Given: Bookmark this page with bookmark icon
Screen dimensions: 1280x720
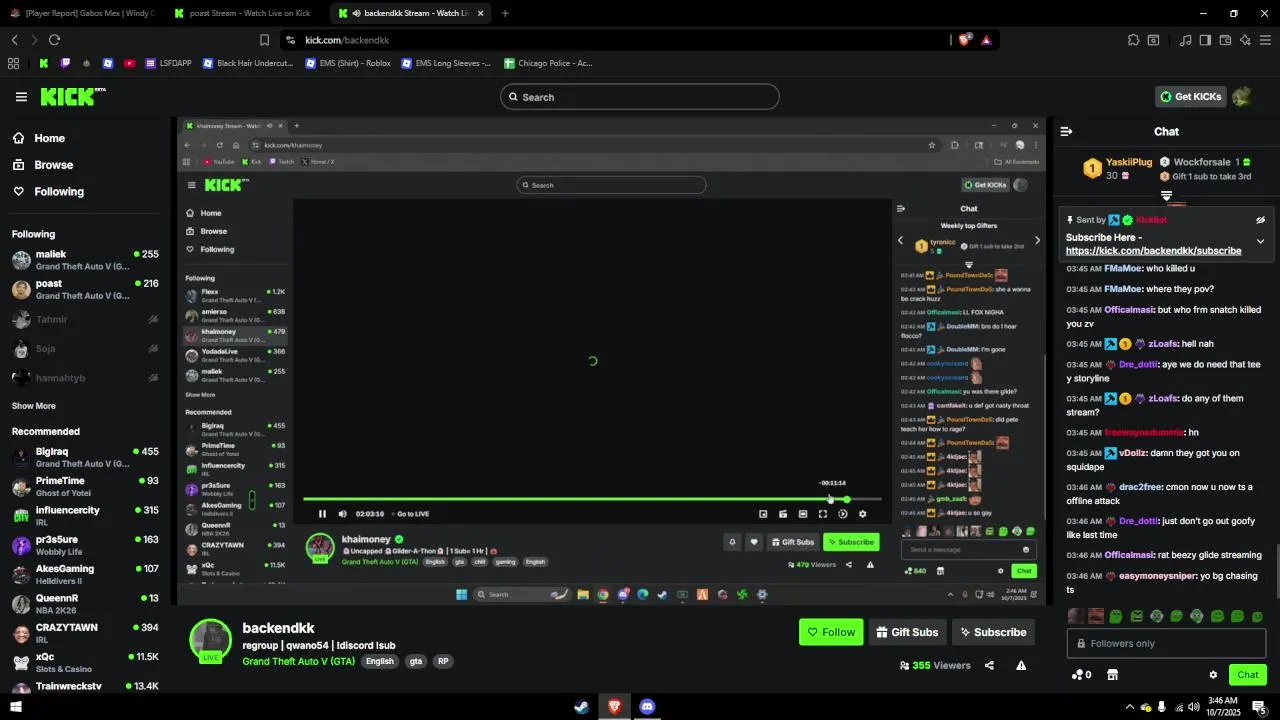Looking at the screenshot, I should [264, 40].
